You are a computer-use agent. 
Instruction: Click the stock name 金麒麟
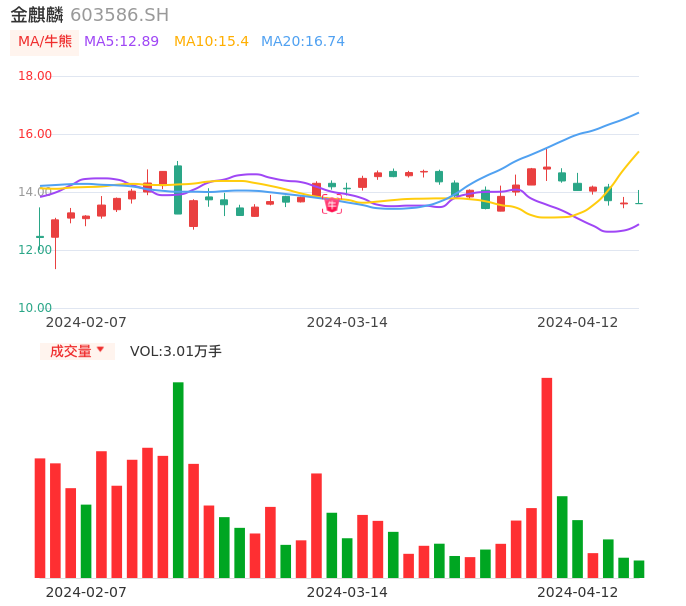point(37,15)
